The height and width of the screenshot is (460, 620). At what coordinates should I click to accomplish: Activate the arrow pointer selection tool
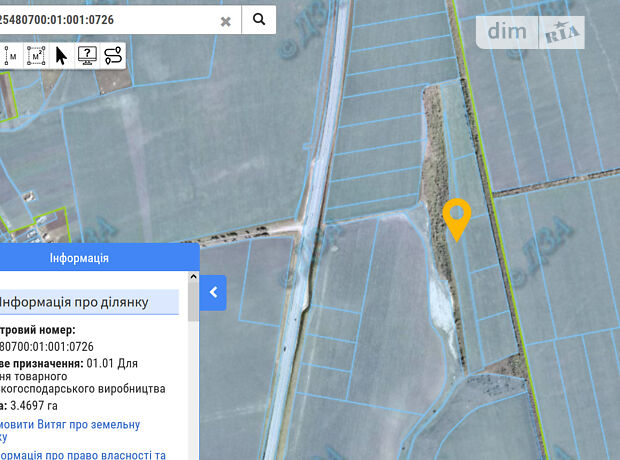(x=61, y=56)
